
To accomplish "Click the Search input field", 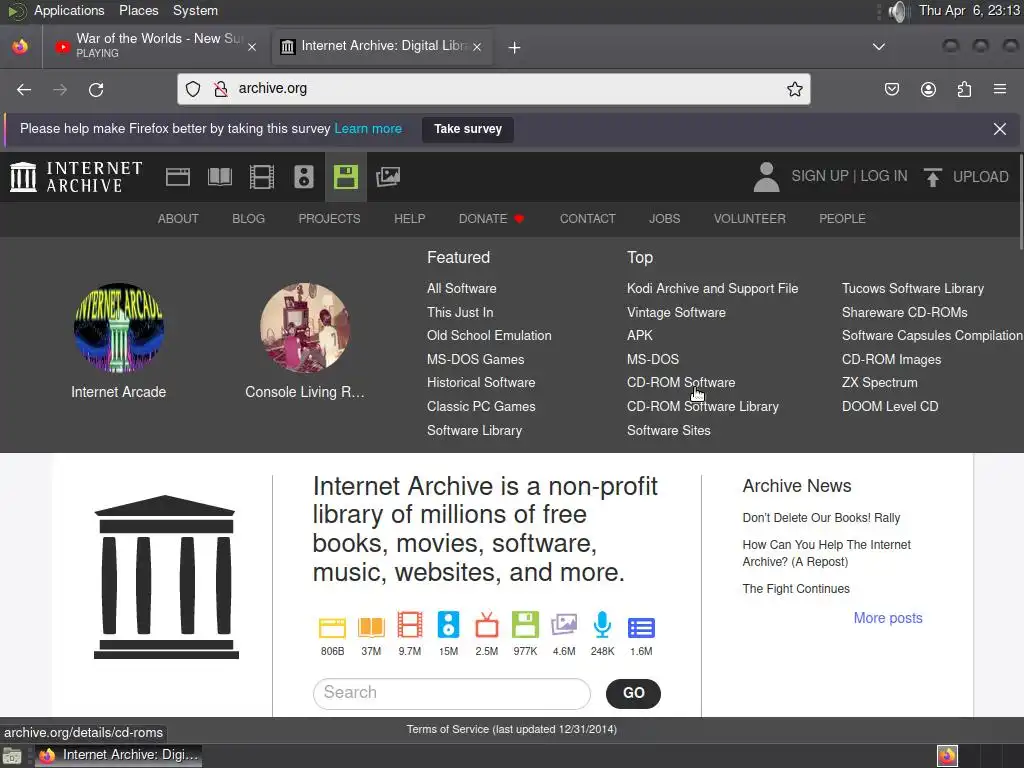I will (x=452, y=694).
